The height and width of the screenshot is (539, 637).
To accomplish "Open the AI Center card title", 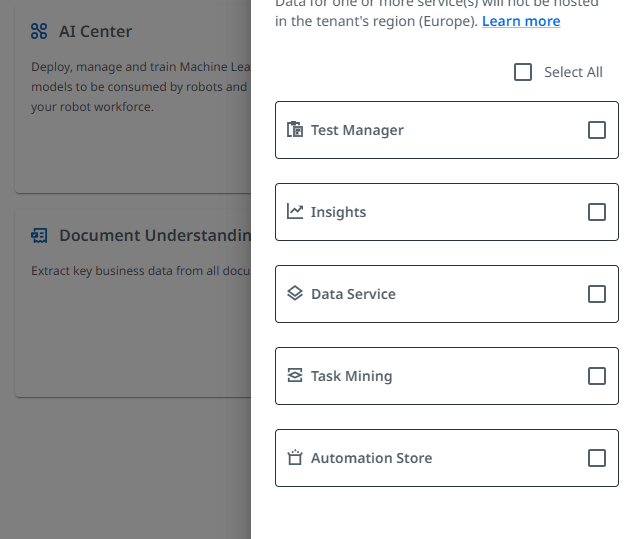I will pos(95,31).
